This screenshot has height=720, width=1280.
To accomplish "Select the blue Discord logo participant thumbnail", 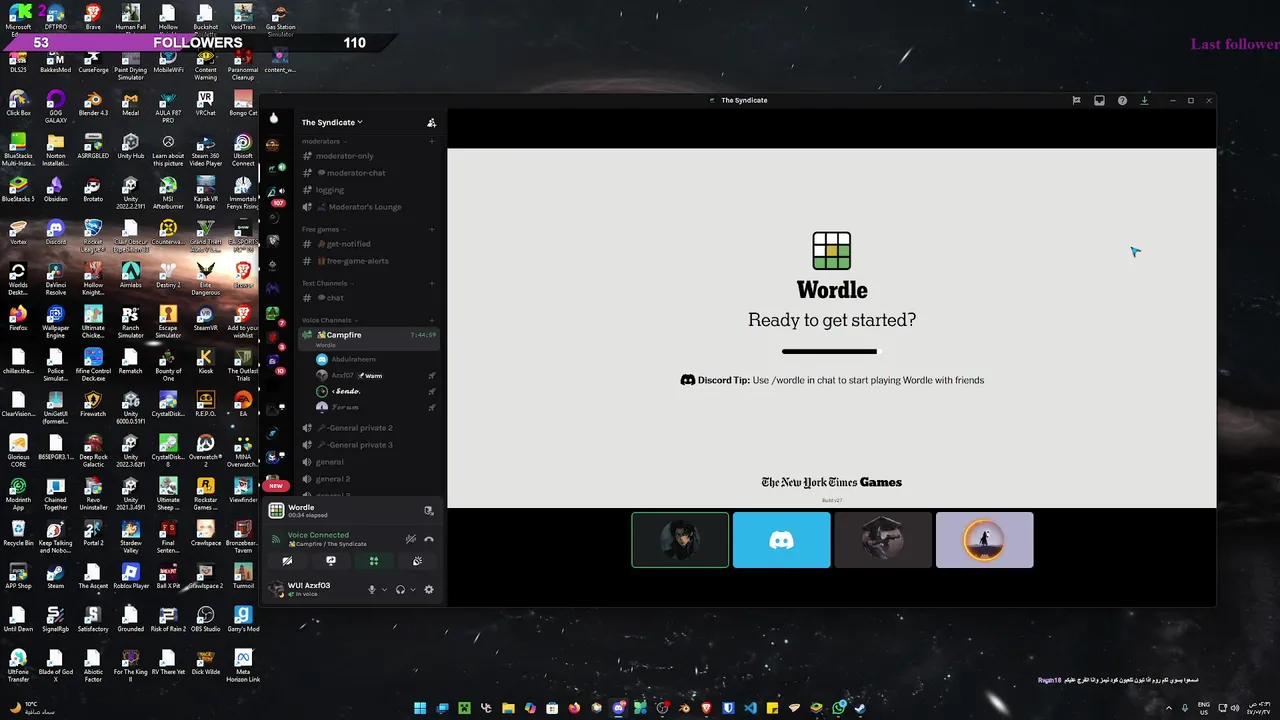I will pos(782,540).
